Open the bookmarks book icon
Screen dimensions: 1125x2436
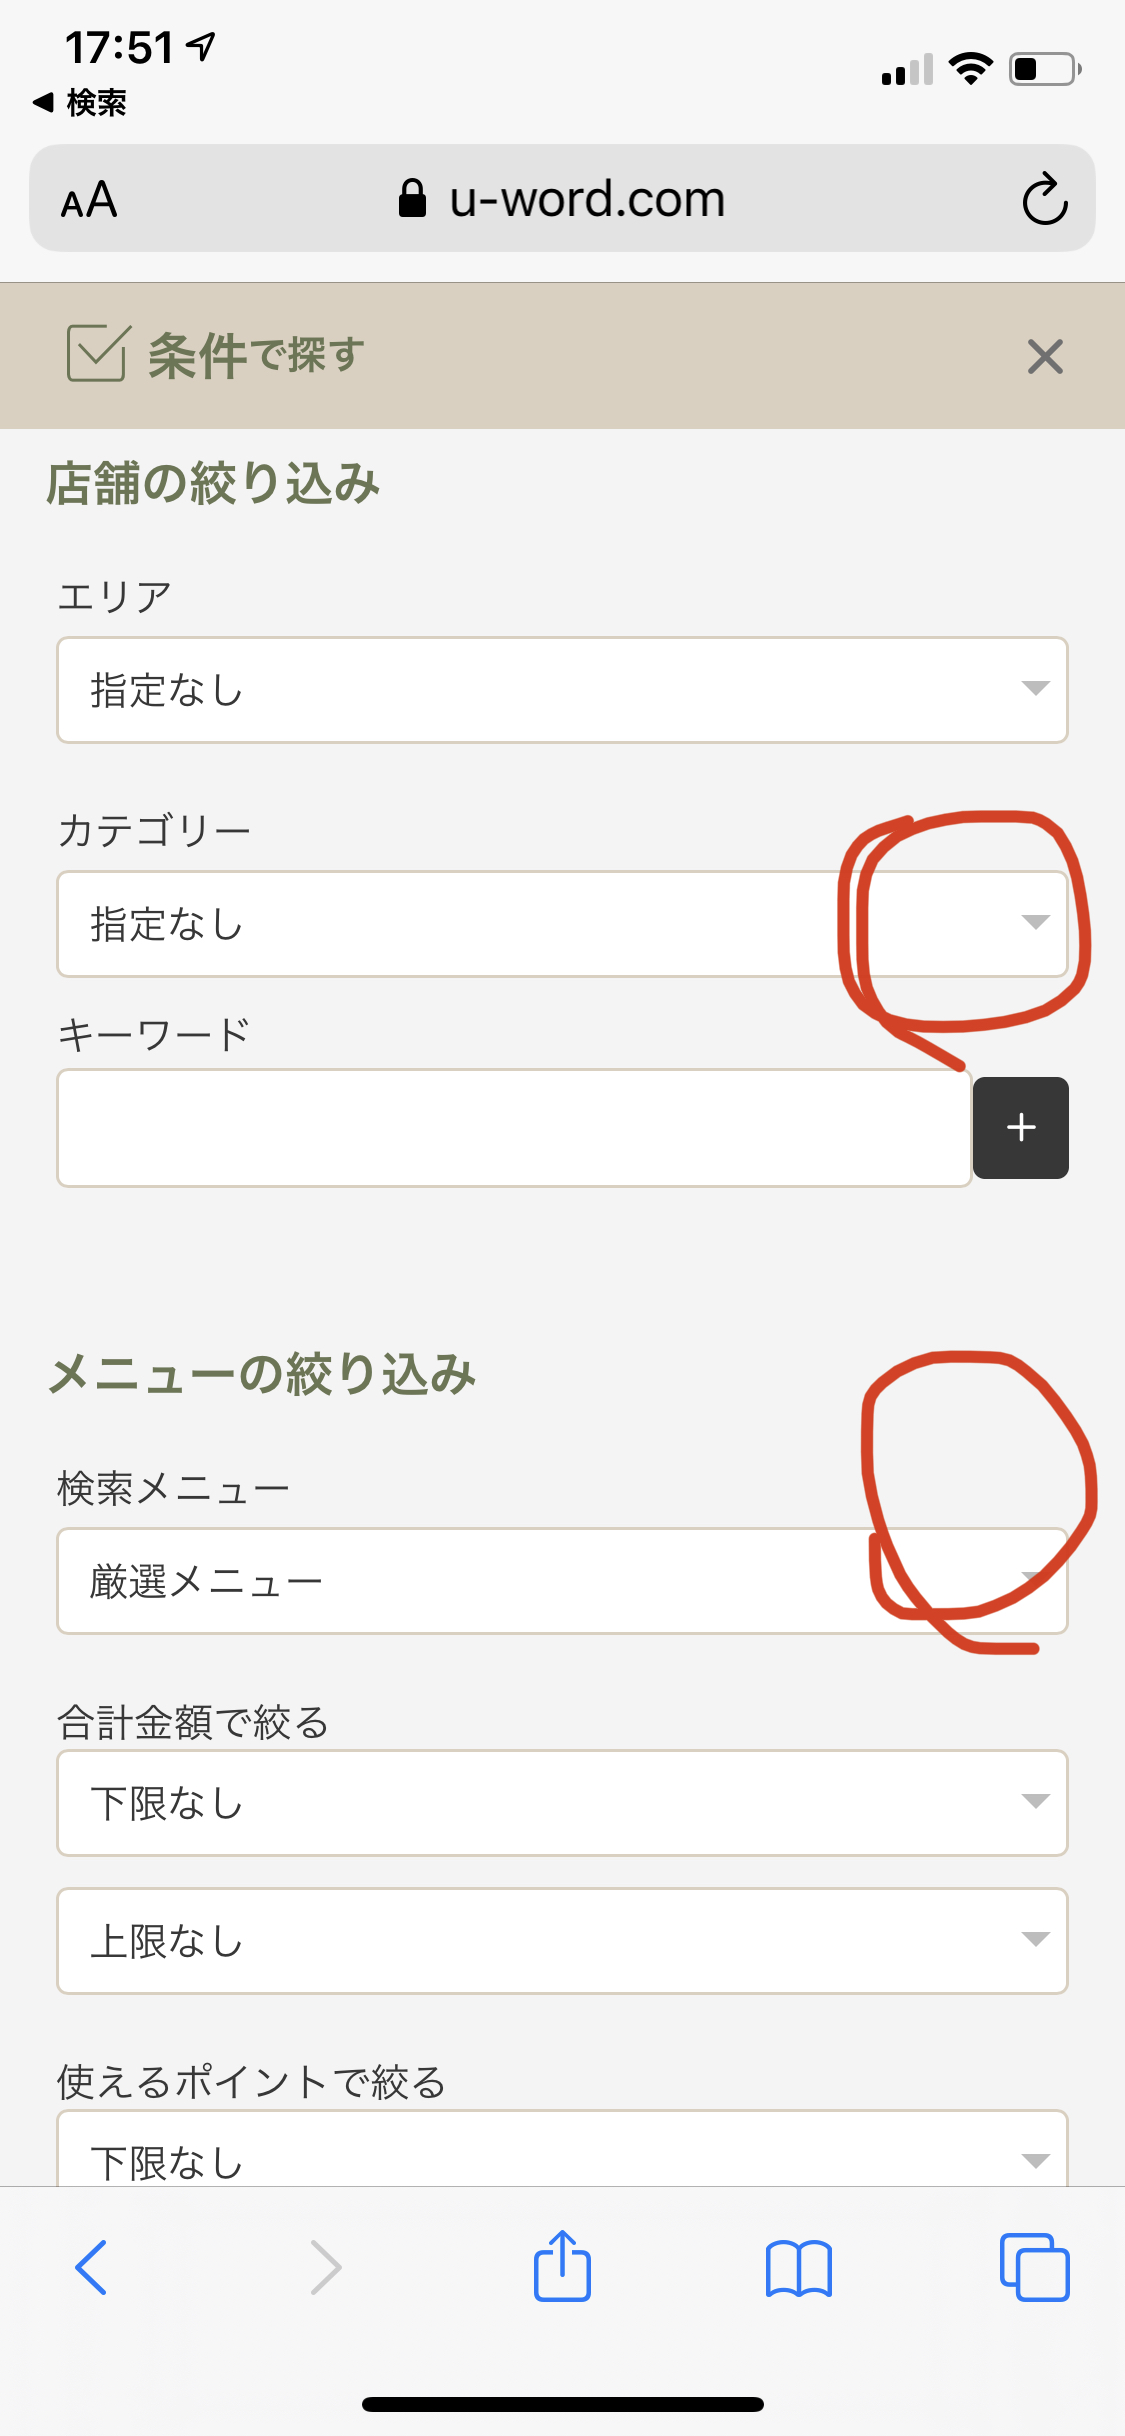[x=798, y=2268]
